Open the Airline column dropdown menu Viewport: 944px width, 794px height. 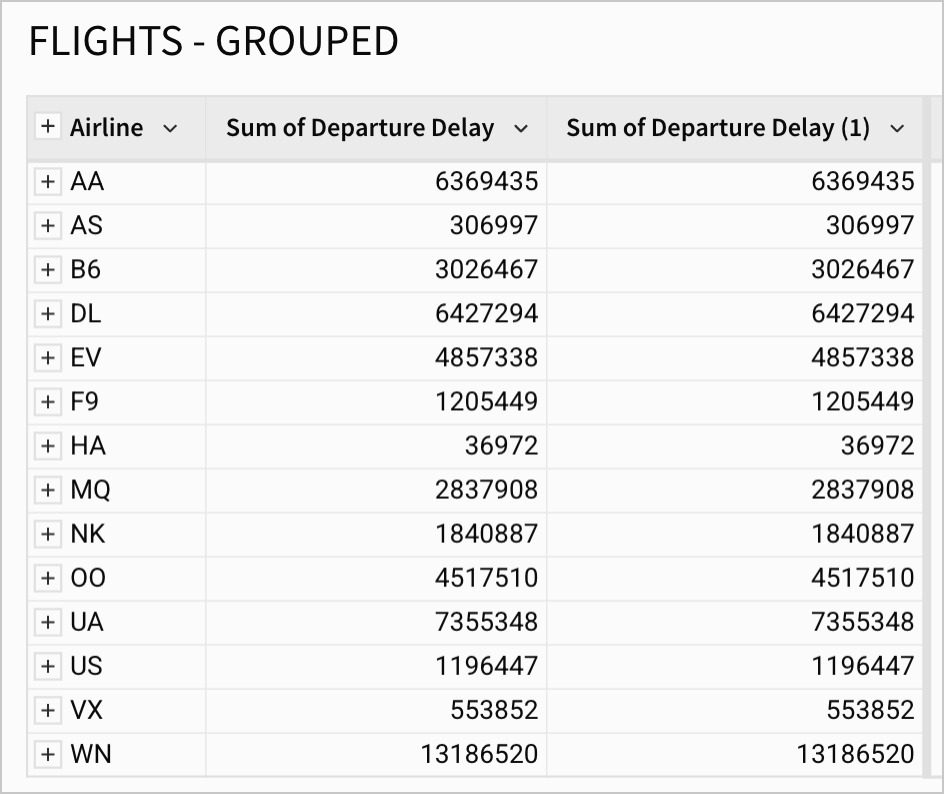click(170, 128)
